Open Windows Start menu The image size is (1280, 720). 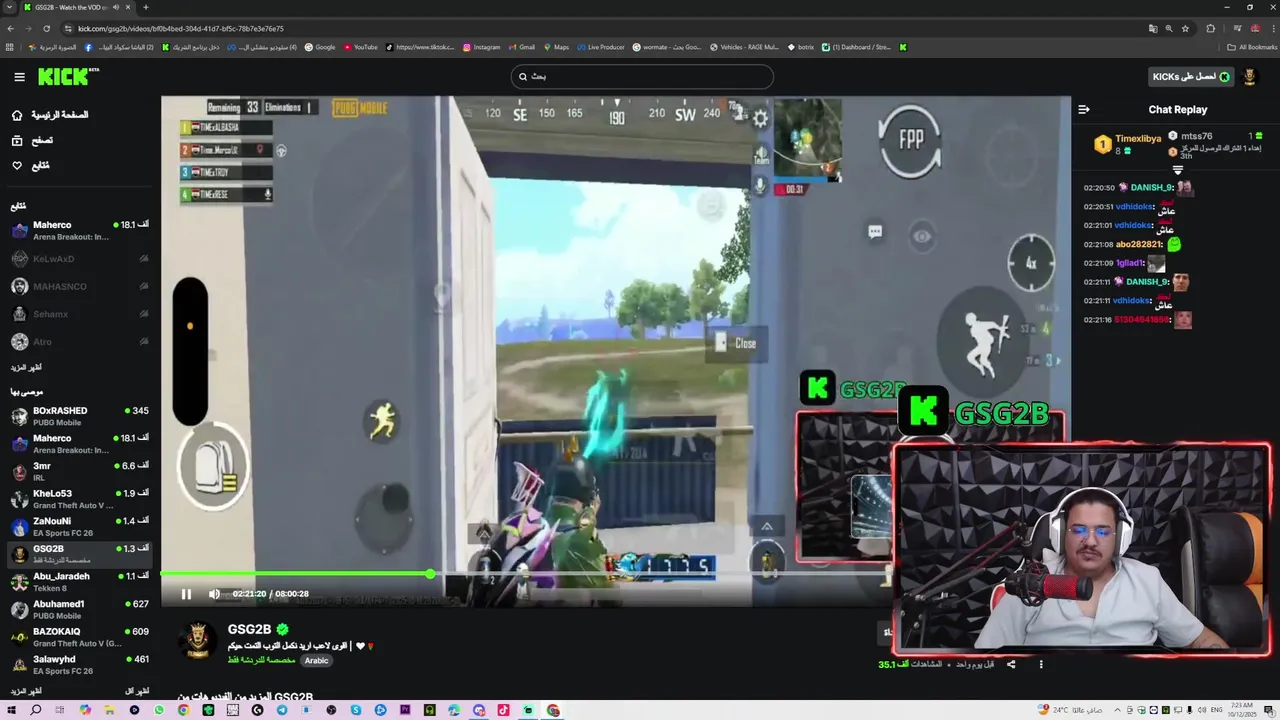(x=11, y=710)
